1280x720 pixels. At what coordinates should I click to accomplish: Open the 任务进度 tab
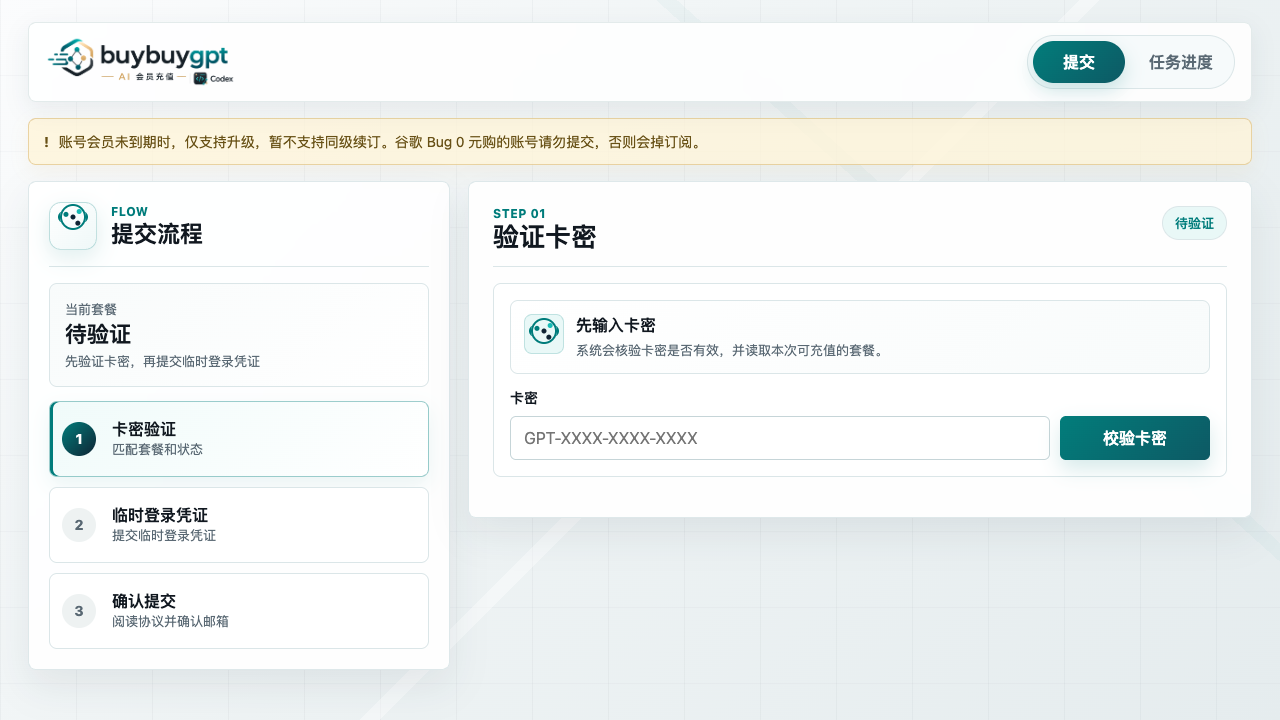point(1180,62)
